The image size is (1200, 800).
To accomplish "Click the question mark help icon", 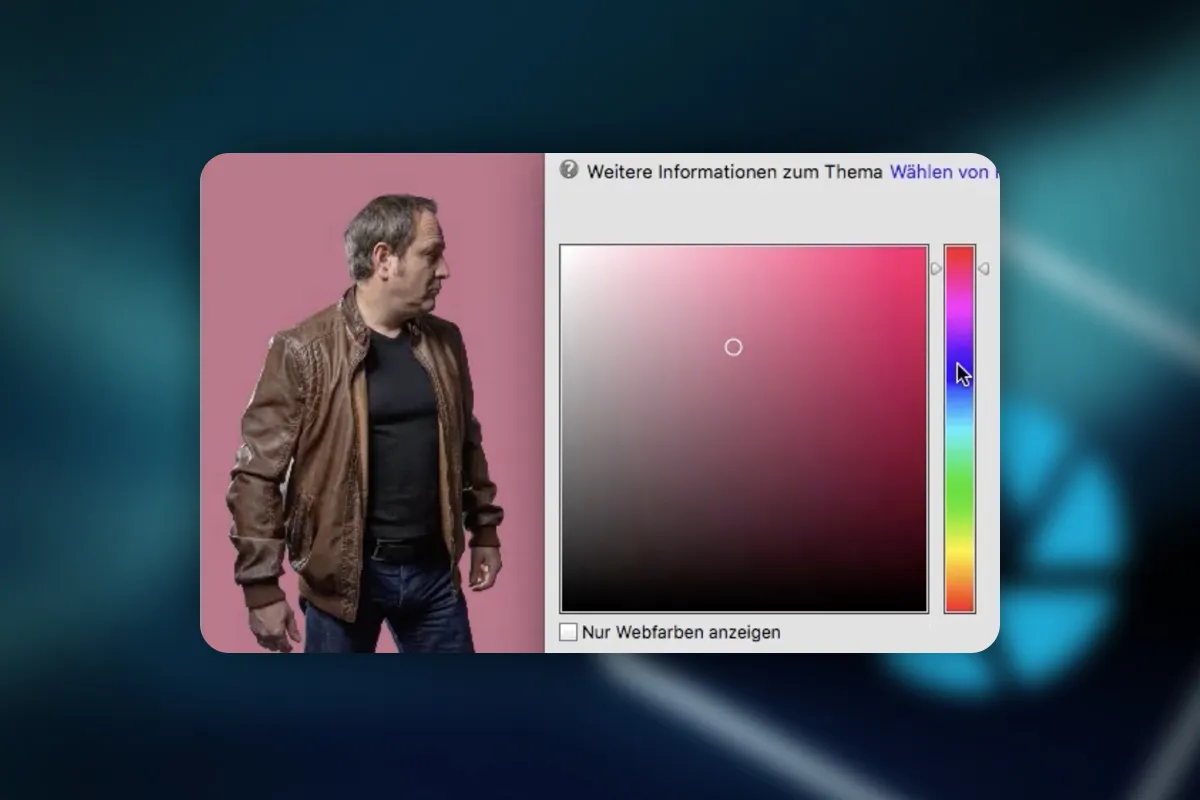I will [569, 169].
